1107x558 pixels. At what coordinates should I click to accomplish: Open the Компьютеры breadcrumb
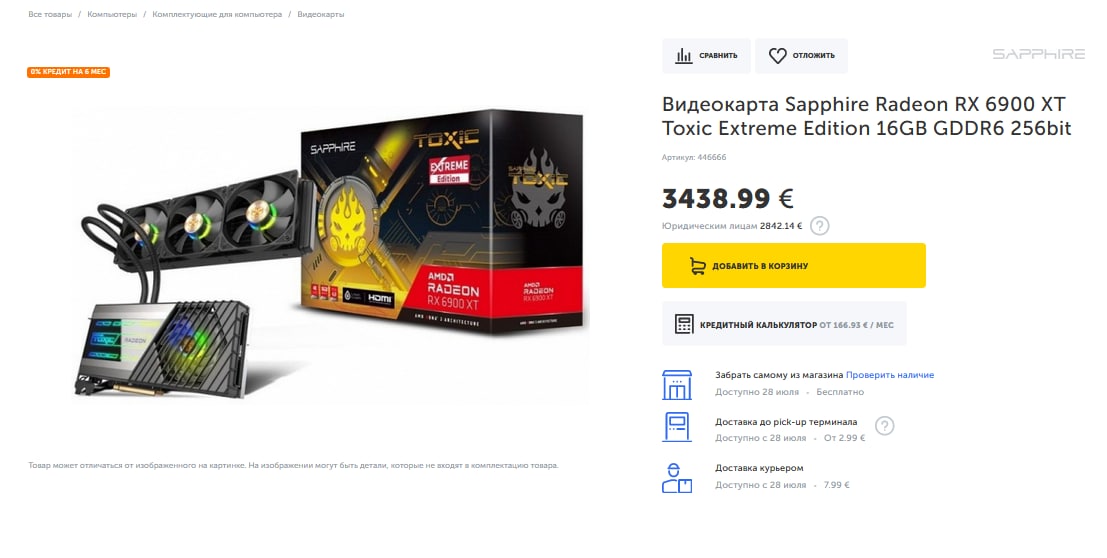click(x=112, y=14)
